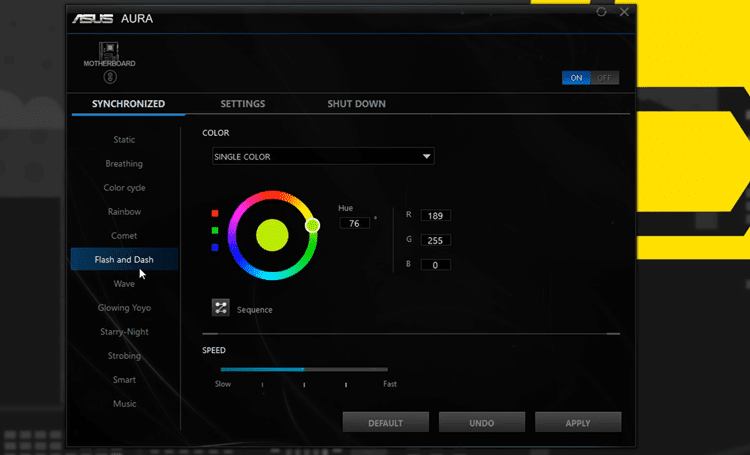This screenshot has width=750, height=455.
Task: Open the SETTINGS tab
Action: pos(243,104)
